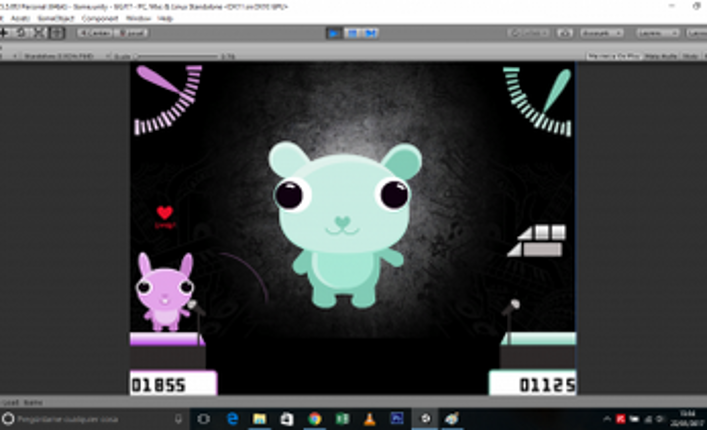Click the red antivirus tray icon

tap(620, 419)
